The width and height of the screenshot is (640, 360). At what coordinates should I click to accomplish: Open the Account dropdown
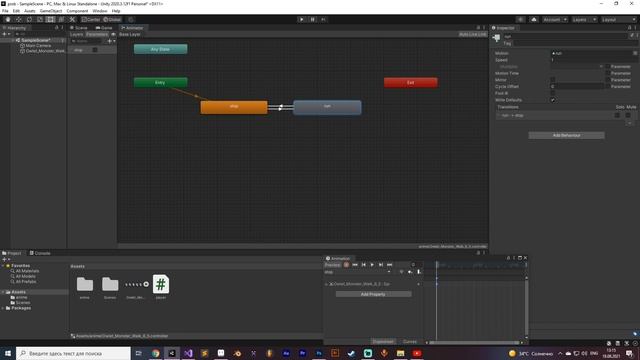[555, 20]
